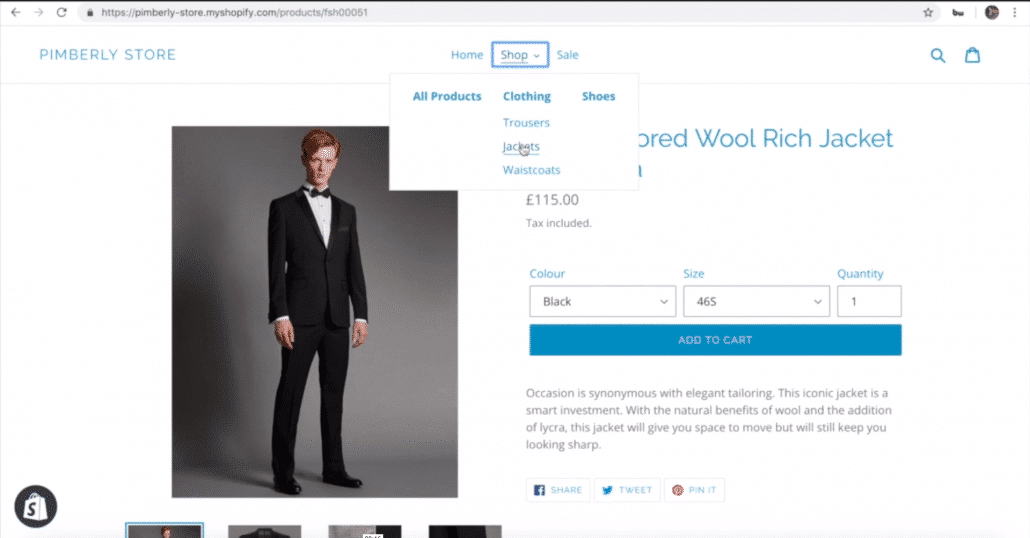Focus the Quantity input field
This screenshot has width=1030, height=538.
tap(869, 302)
